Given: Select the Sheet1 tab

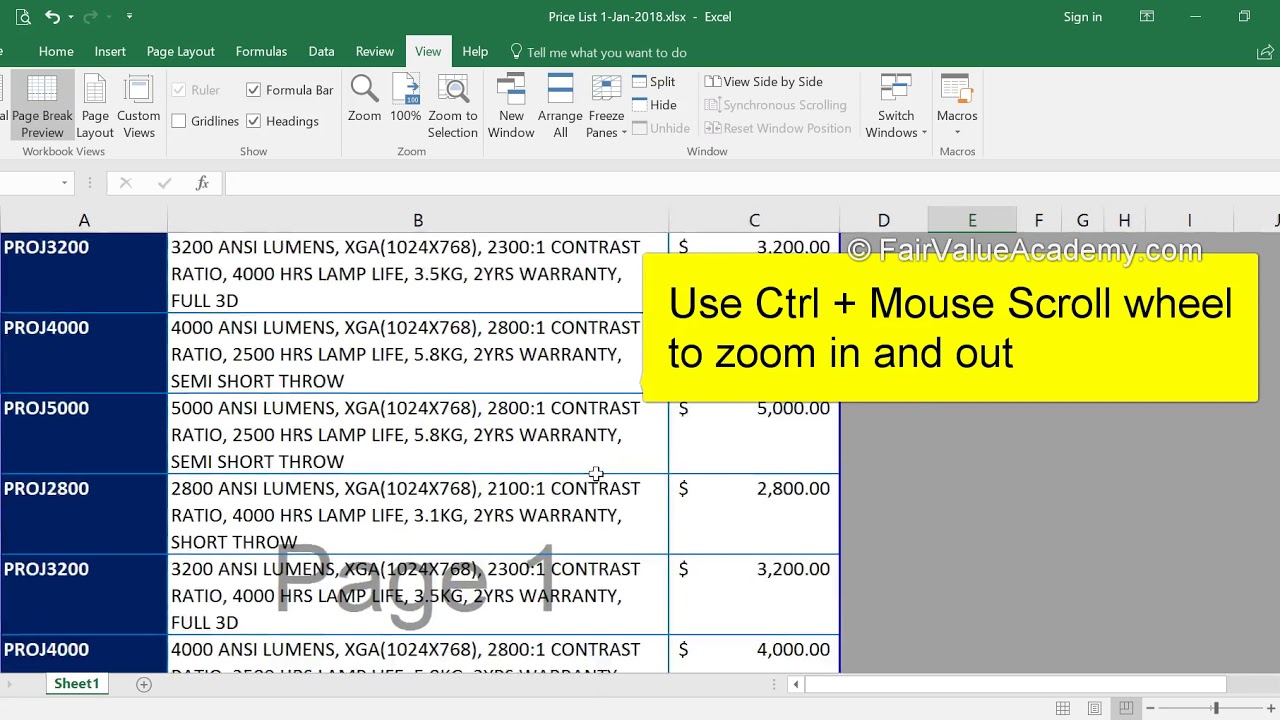Looking at the screenshot, I should point(77,684).
